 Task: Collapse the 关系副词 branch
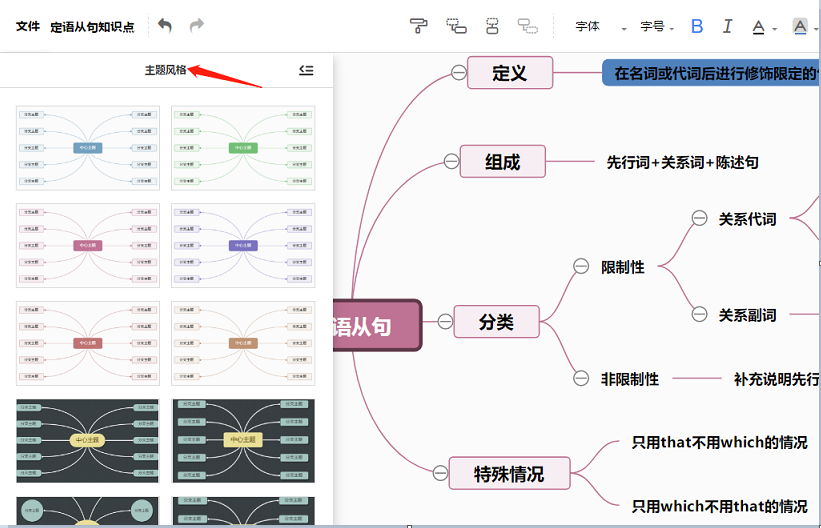[700, 314]
